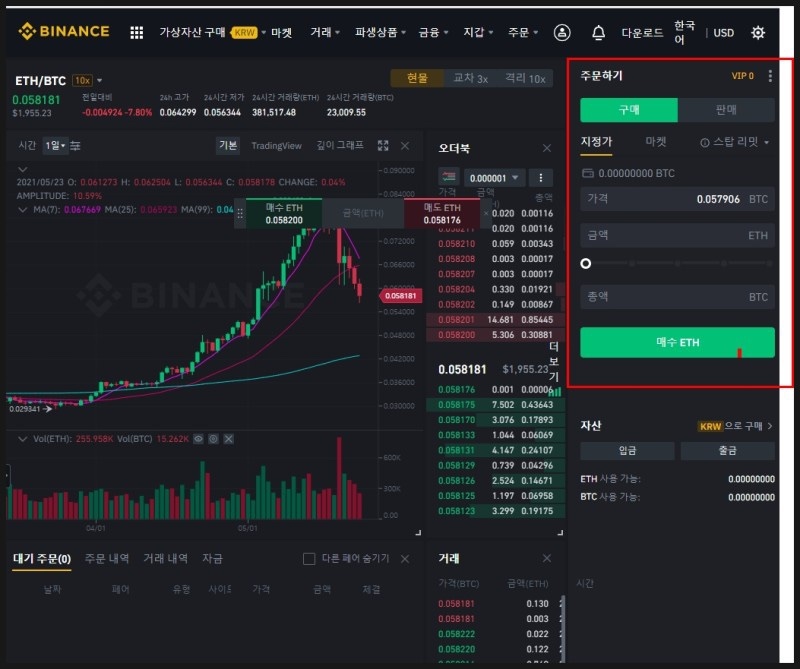Screen dimensions: 800x669
Task: Open the user account profile icon
Action: pyautogui.click(x=562, y=33)
